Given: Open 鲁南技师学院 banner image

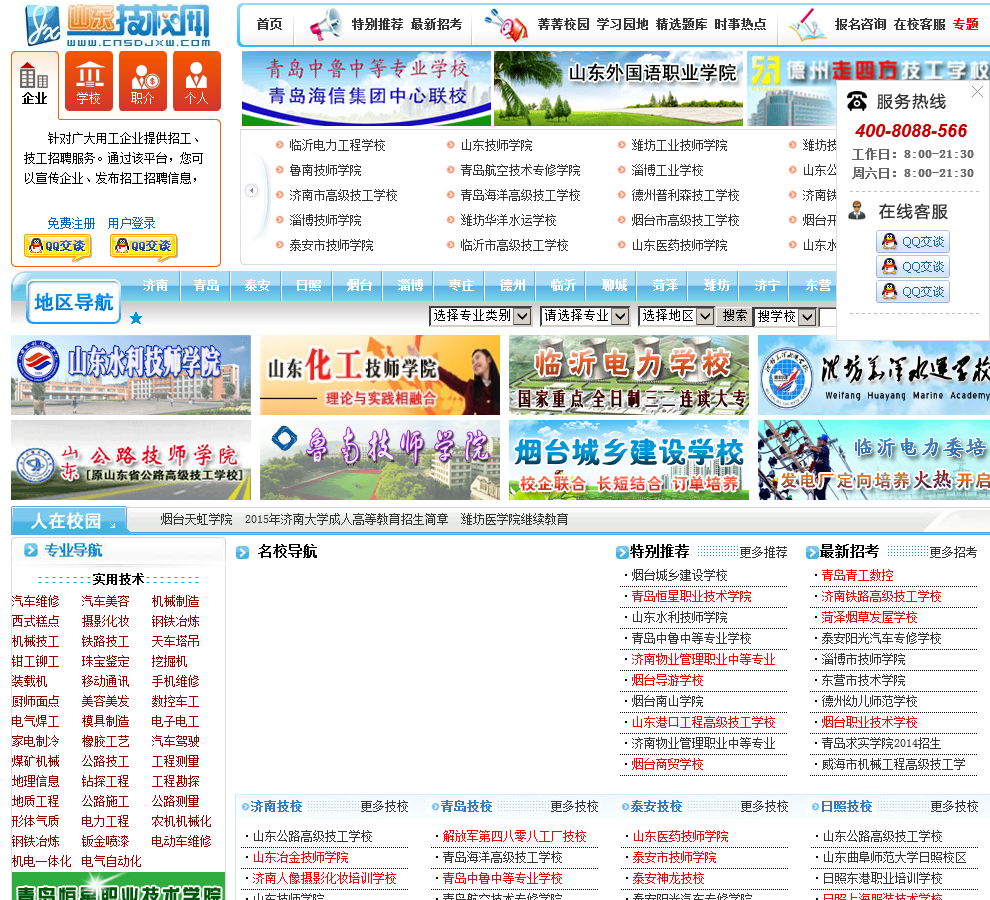Looking at the screenshot, I should pyautogui.click(x=379, y=460).
